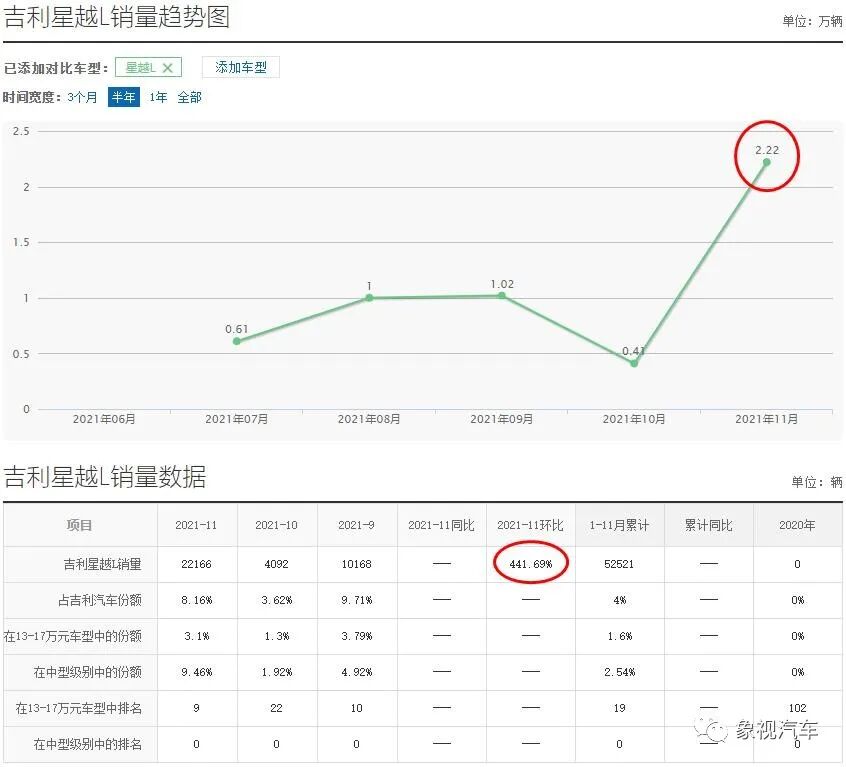The image size is (846, 767).
Task: Click the 2021-11 column header
Action: (196, 525)
